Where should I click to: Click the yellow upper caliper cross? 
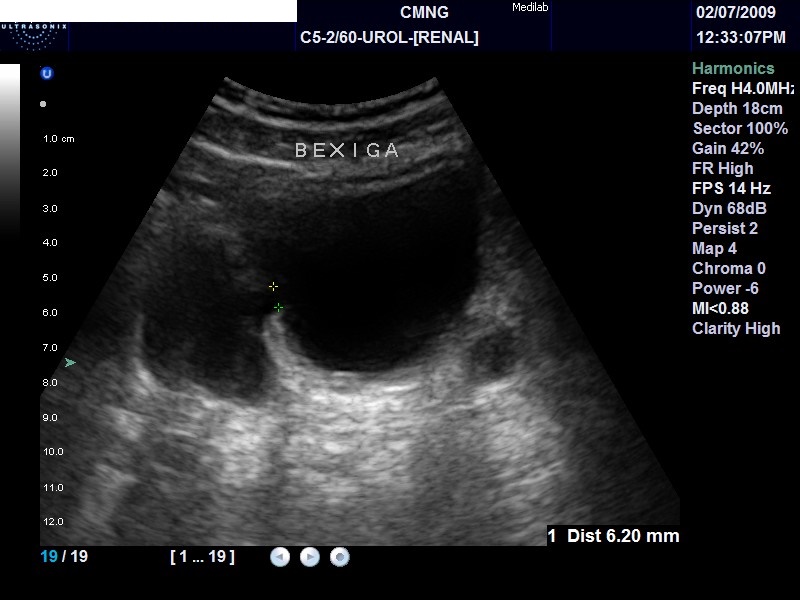pyautogui.click(x=273, y=287)
